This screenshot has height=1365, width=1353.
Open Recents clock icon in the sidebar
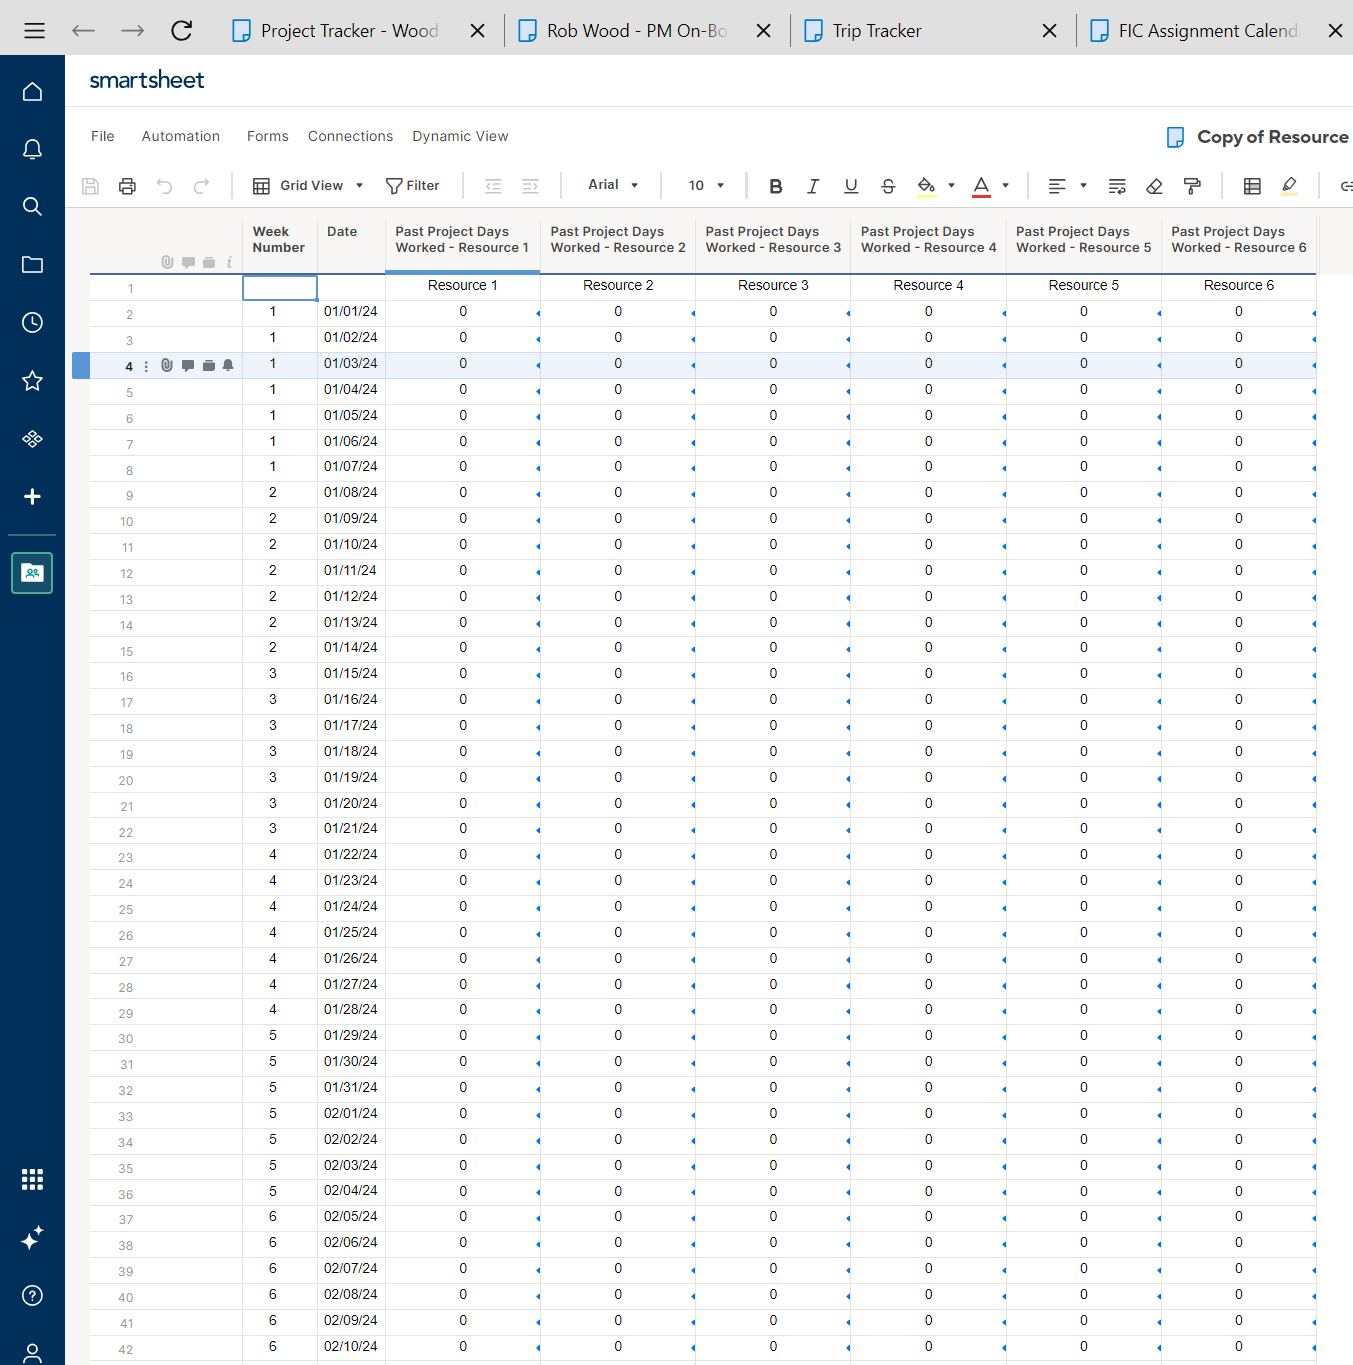pos(32,322)
